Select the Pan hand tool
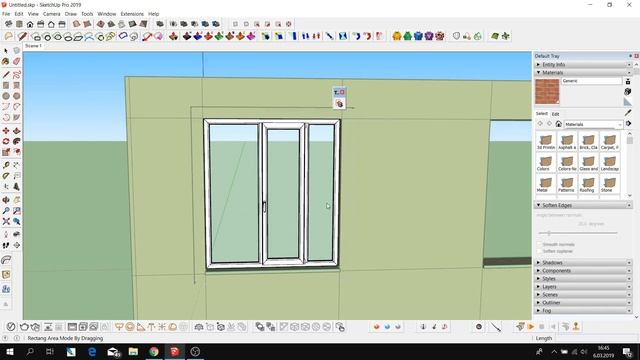This screenshot has width=640, height=360. (16, 200)
